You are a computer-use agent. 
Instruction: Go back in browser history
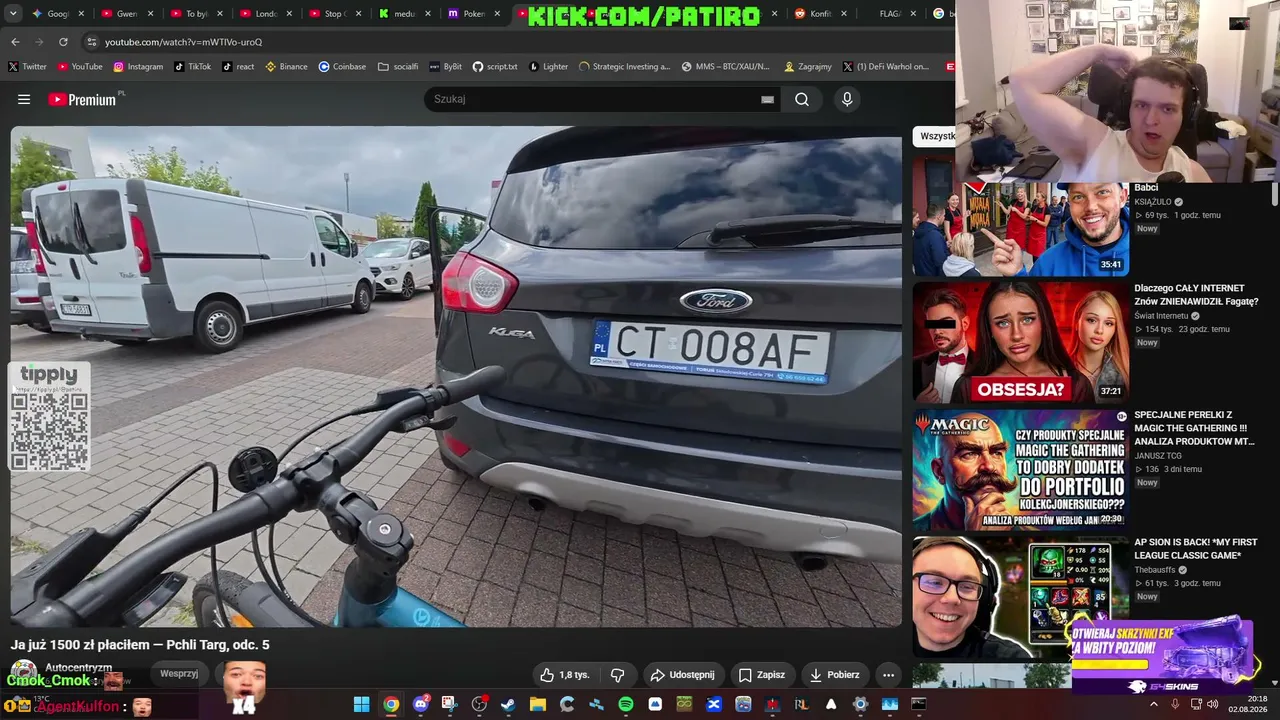point(15,42)
